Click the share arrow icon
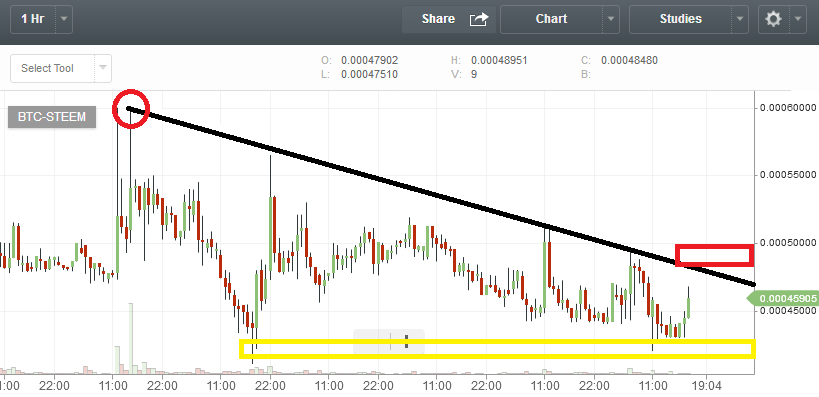This screenshot has width=819, height=397. click(x=478, y=19)
